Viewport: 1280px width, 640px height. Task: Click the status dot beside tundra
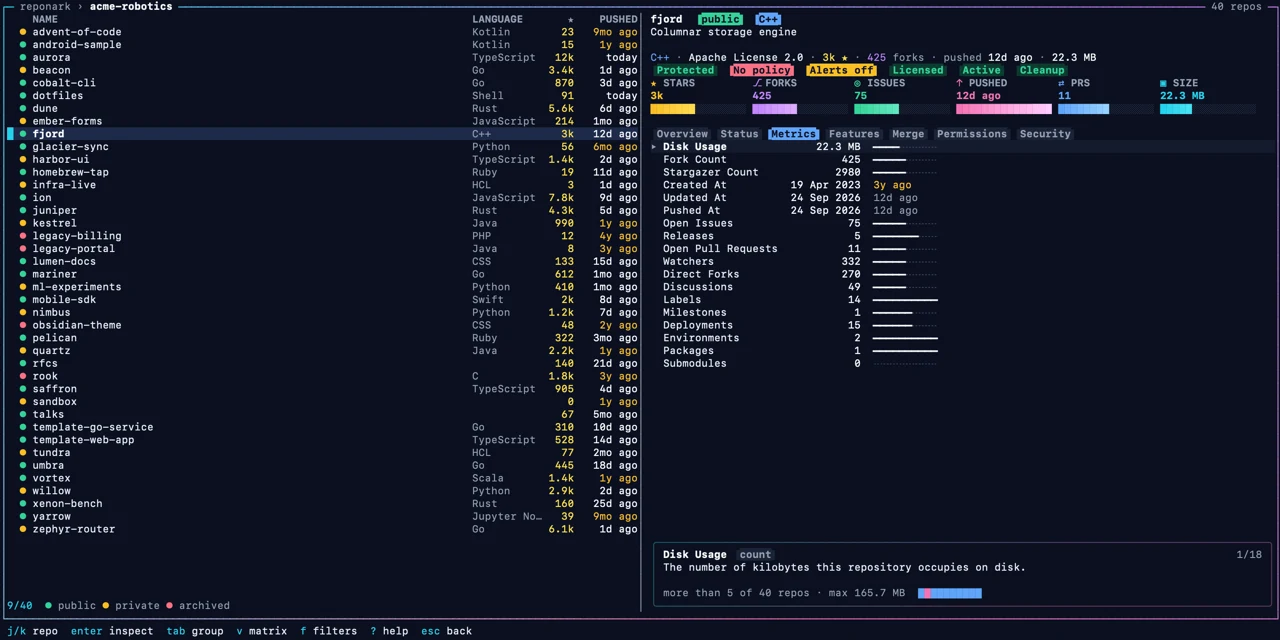pyautogui.click(x=23, y=453)
